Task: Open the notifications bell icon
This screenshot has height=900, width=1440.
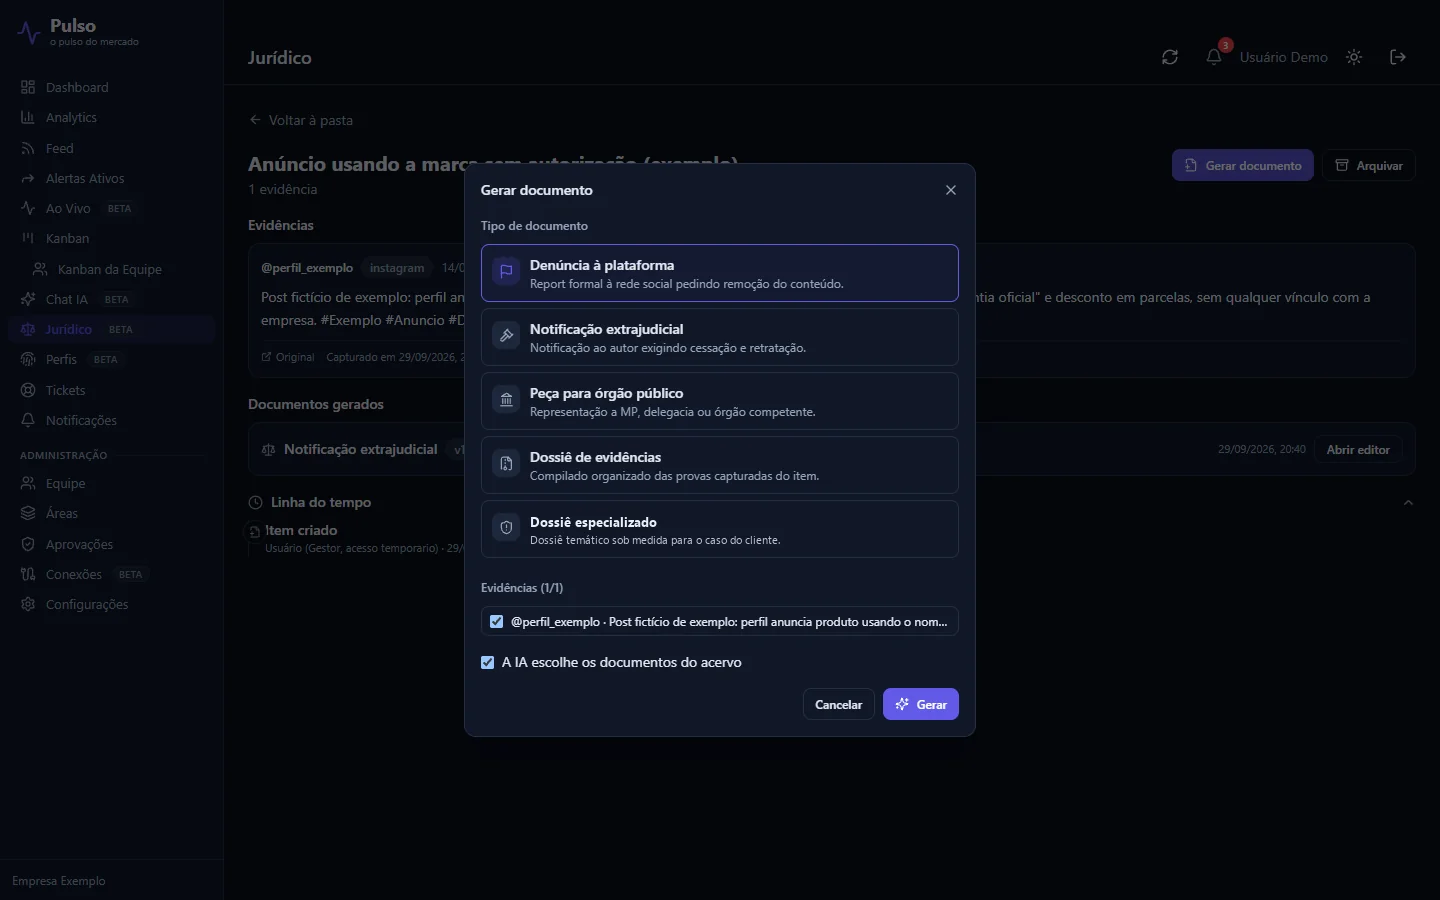Action: tap(1213, 57)
